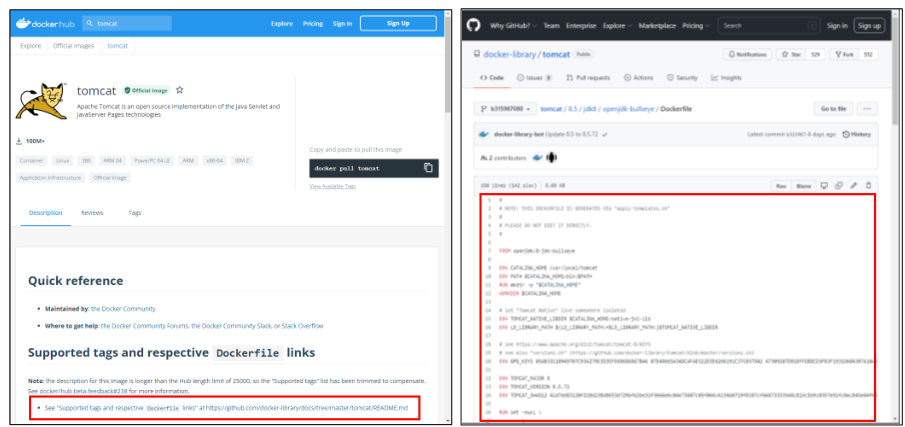View Raw file button

pos(781,186)
